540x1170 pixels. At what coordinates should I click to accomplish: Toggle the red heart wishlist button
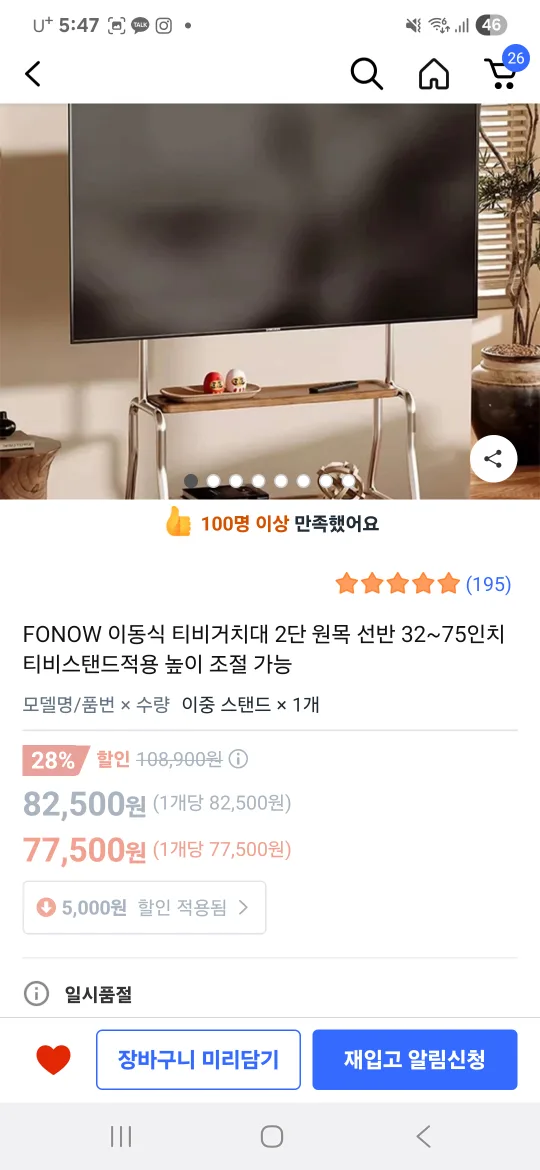tap(53, 1060)
